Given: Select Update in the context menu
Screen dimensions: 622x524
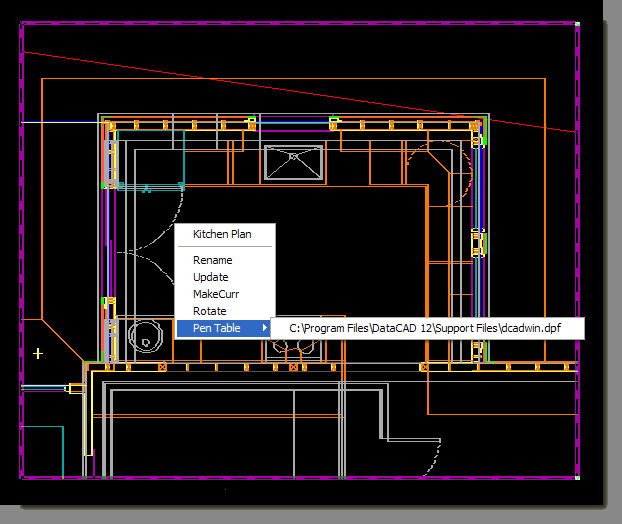Looking at the screenshot, I should click(211, 277).
